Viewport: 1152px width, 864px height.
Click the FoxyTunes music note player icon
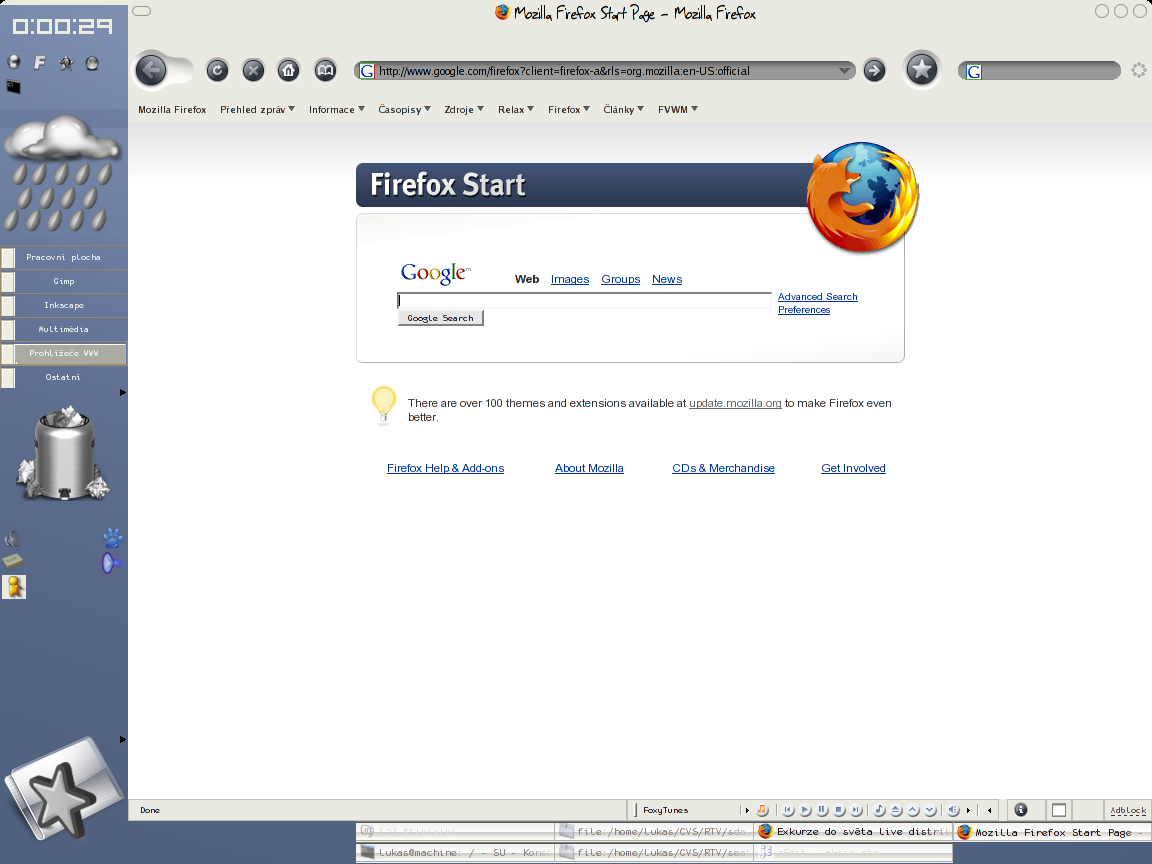[763, 810]
